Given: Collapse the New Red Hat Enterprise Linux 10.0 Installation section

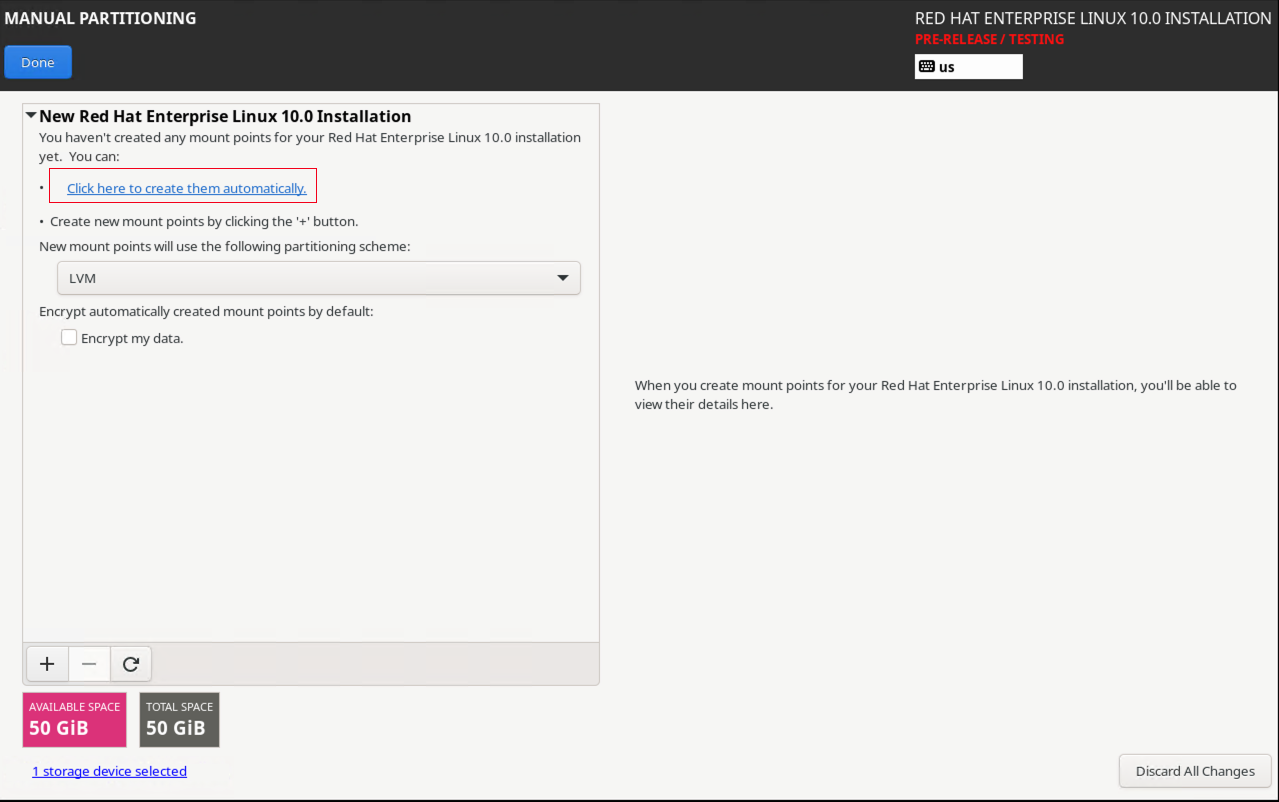Looking at the screenshot, I should (x=31, y=117).
